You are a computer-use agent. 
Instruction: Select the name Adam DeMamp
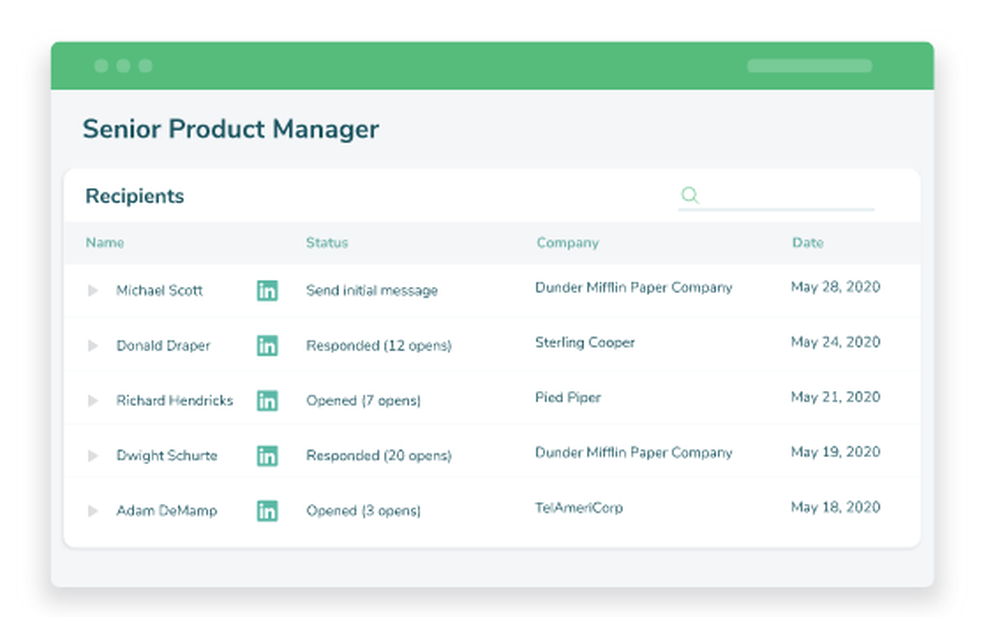pyautogui.click(x=167, y=510)
